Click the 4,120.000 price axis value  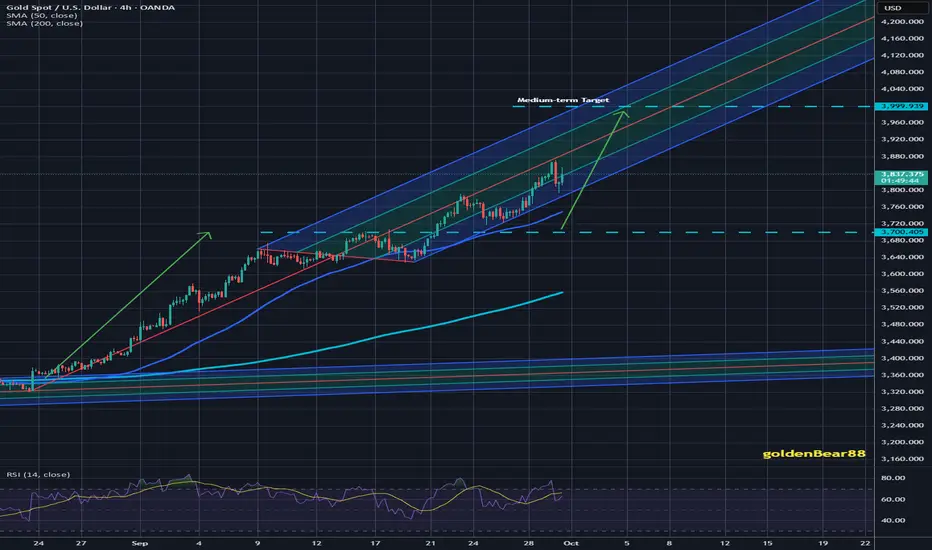[x=902, y=55]
